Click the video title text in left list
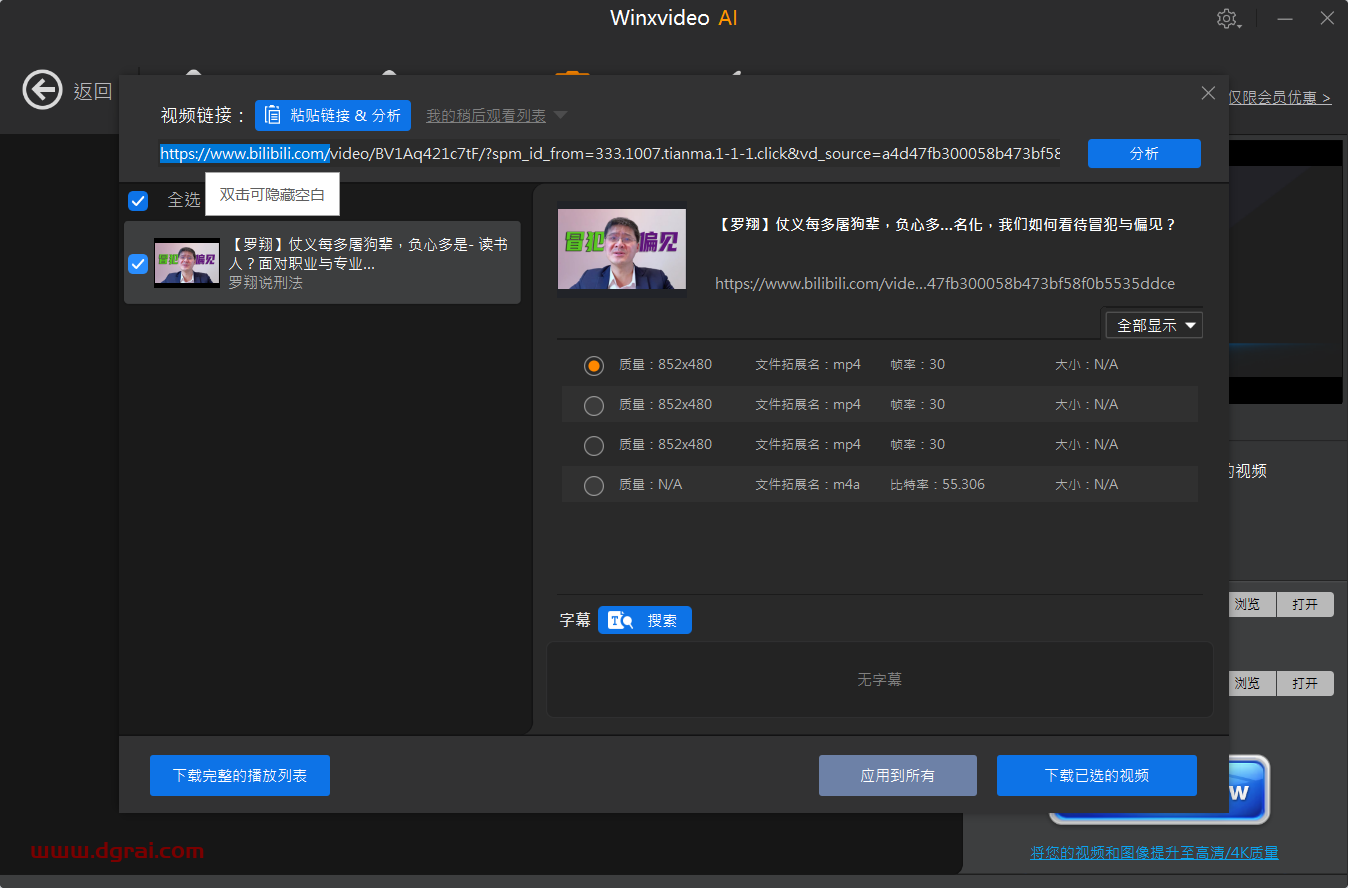Image resolution: width=1348 pixels, height=888 pixels. [x=369, y=254]
